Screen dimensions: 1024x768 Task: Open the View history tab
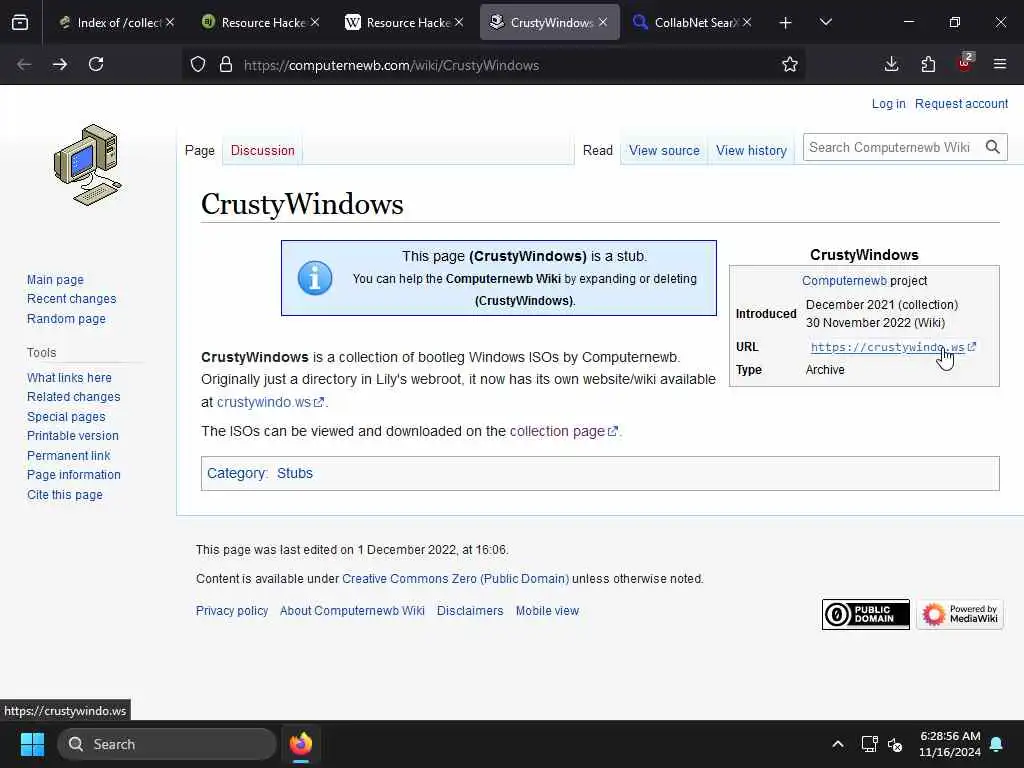click(751, 150)
